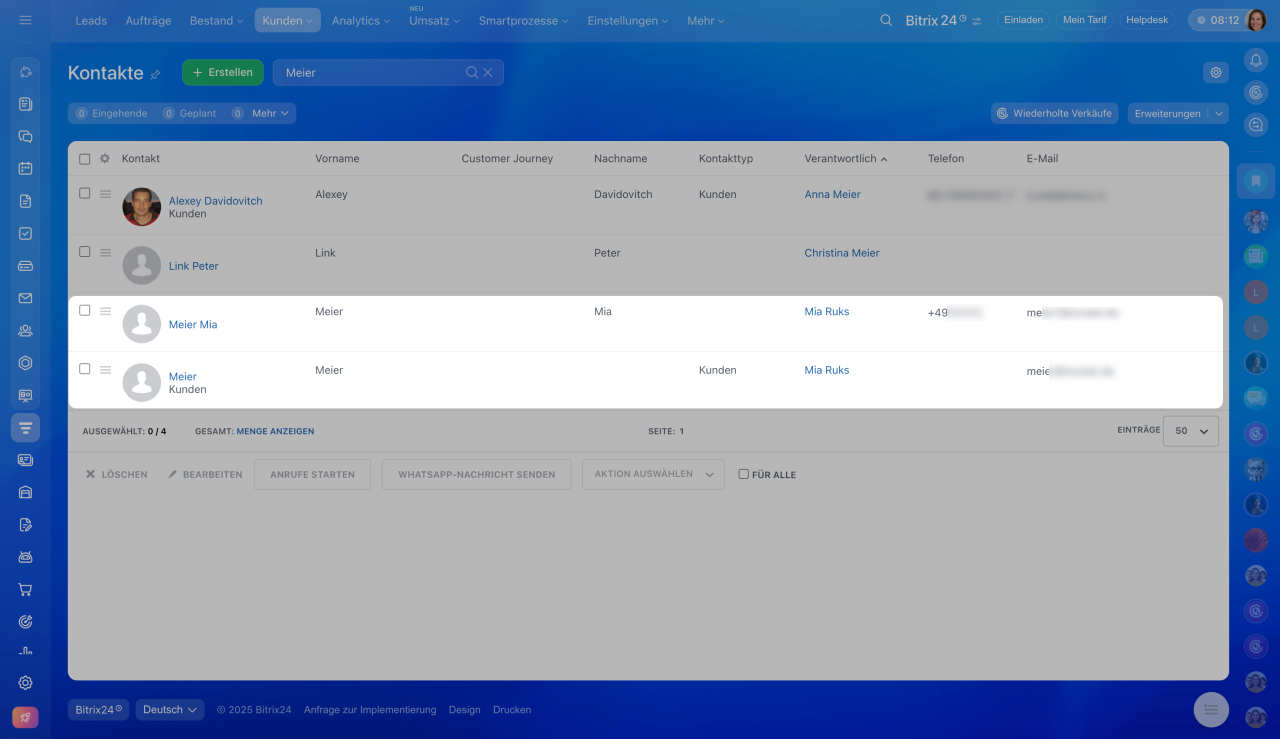Image resolution: width=1280 pixels, height=739 pixels.
Task: Open the tasks checkmark icon in left sidebar
Action: 26,233
